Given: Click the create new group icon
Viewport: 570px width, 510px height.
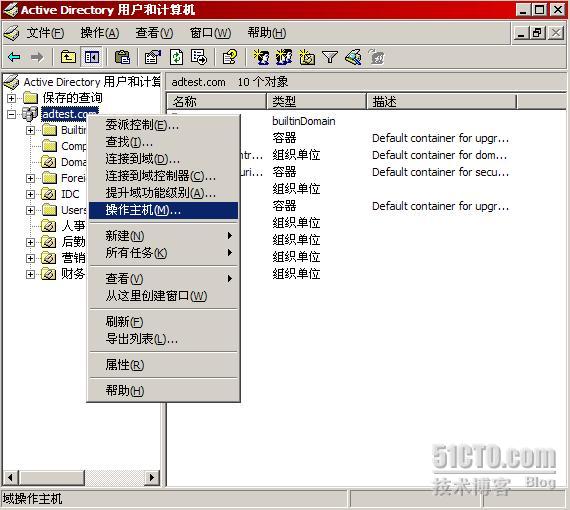Looking at the screenshot, I should (x=284, y=57).
